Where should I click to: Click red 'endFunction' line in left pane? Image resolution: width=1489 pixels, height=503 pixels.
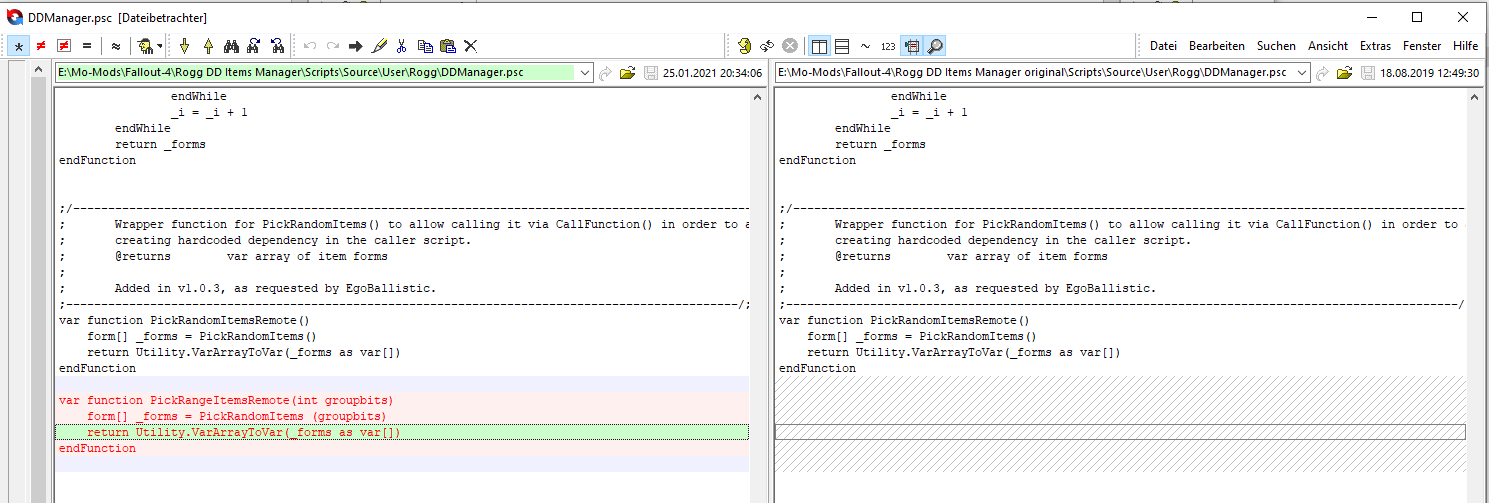coord(97,448)
